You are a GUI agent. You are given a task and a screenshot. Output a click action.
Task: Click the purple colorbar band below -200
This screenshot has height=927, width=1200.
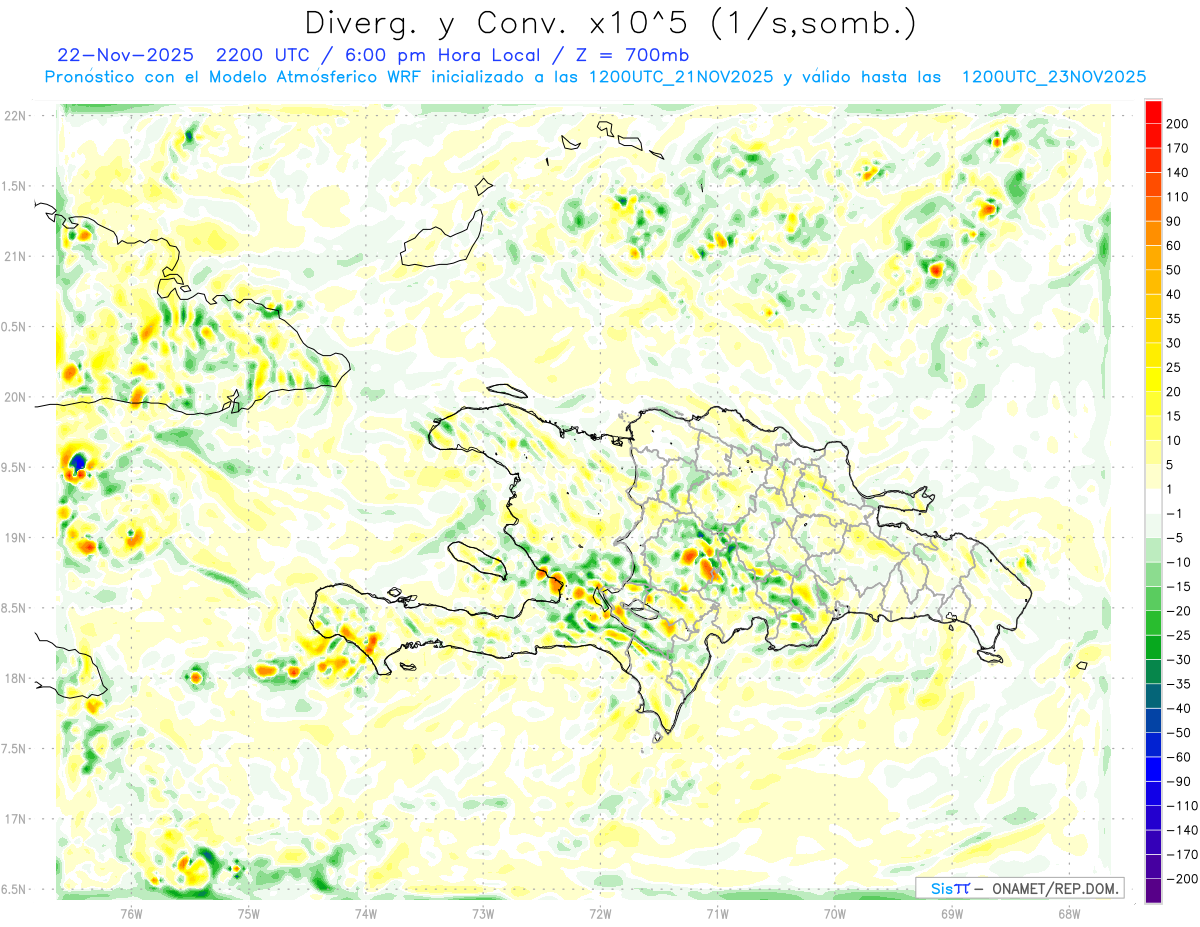1154,891
